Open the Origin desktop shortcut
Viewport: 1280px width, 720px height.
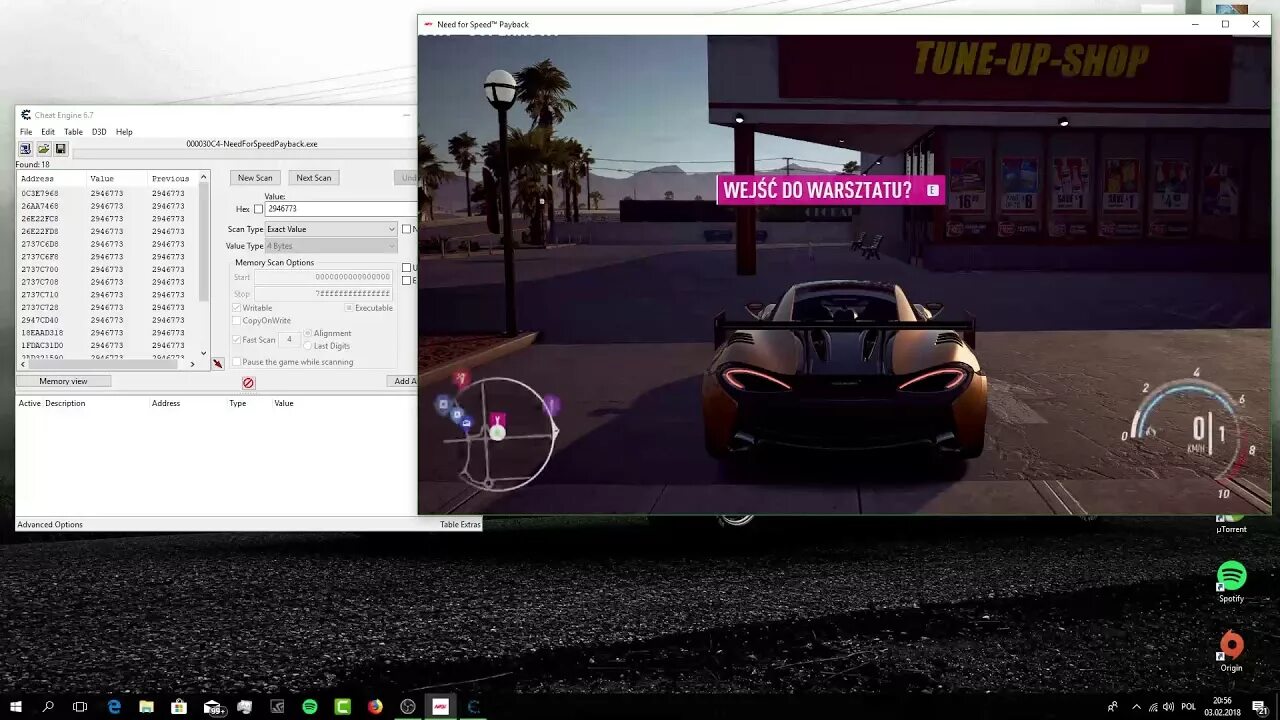pyautogui.click(x=1231, y=651)
